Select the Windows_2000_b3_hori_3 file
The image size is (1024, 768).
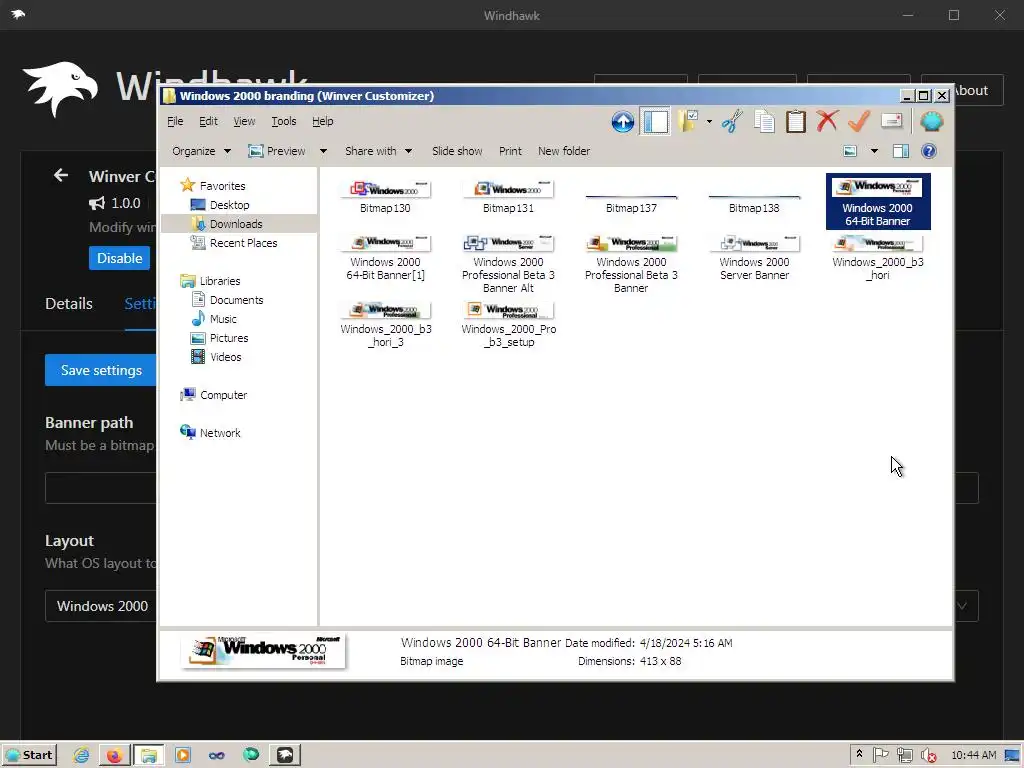pyautogui.click(x=386, y=325)
